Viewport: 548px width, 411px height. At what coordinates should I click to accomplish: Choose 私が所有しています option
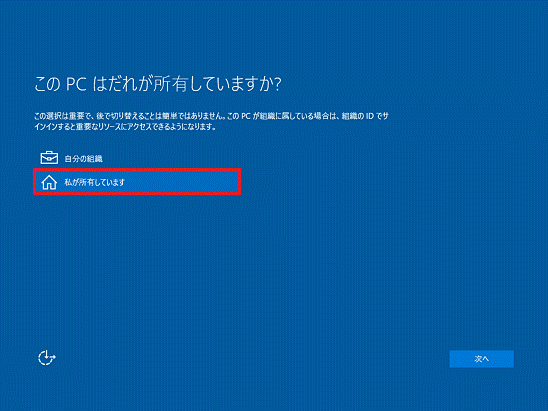(x=137, y=182)
